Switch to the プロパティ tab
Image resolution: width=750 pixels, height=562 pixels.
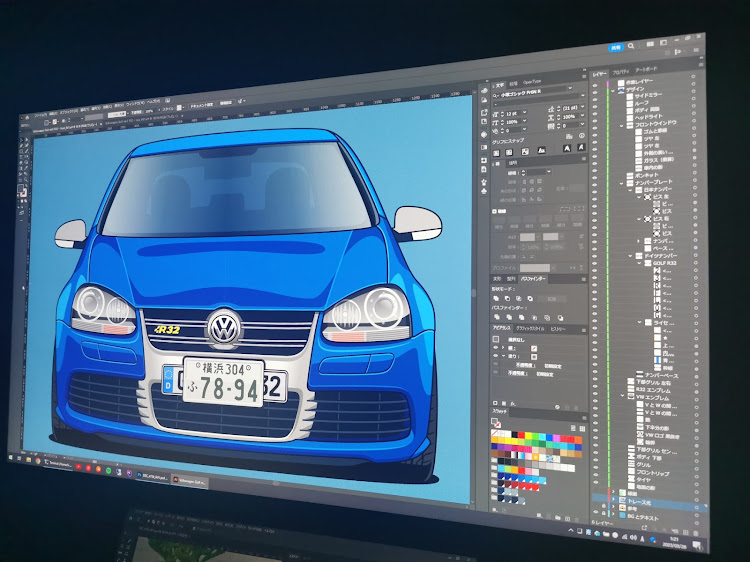pos(621,72)
